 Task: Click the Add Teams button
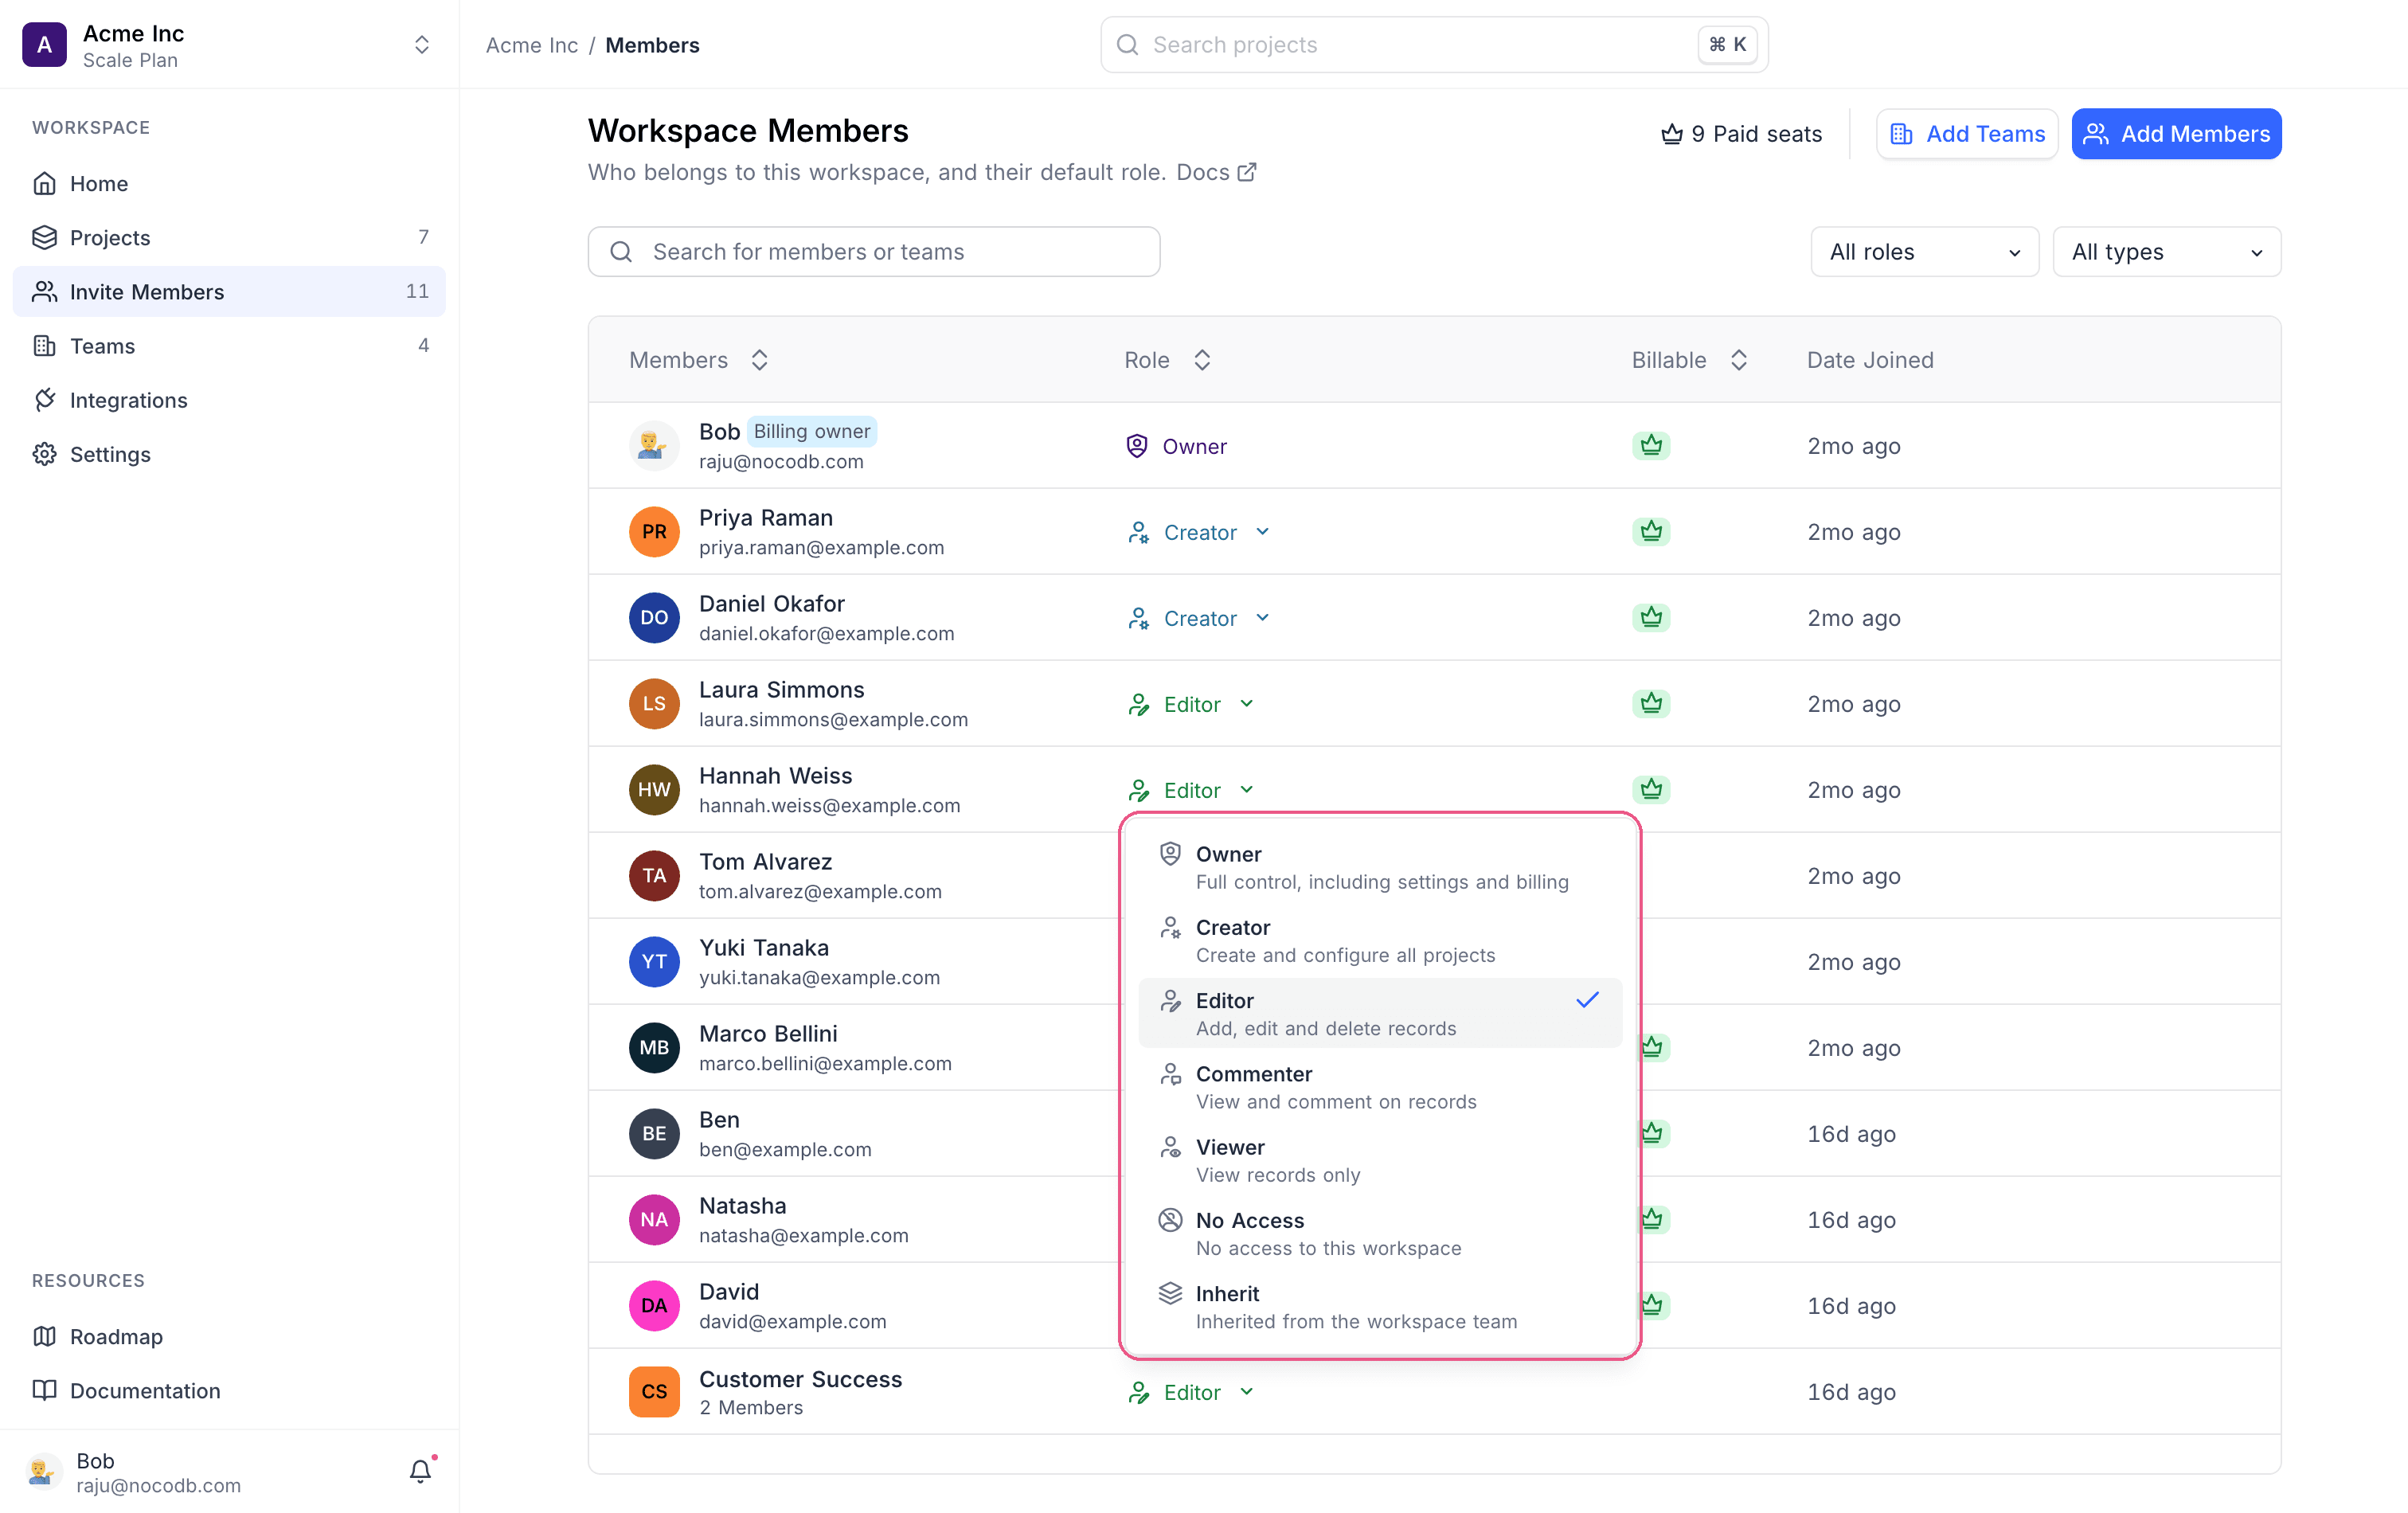pos(1966,134)
